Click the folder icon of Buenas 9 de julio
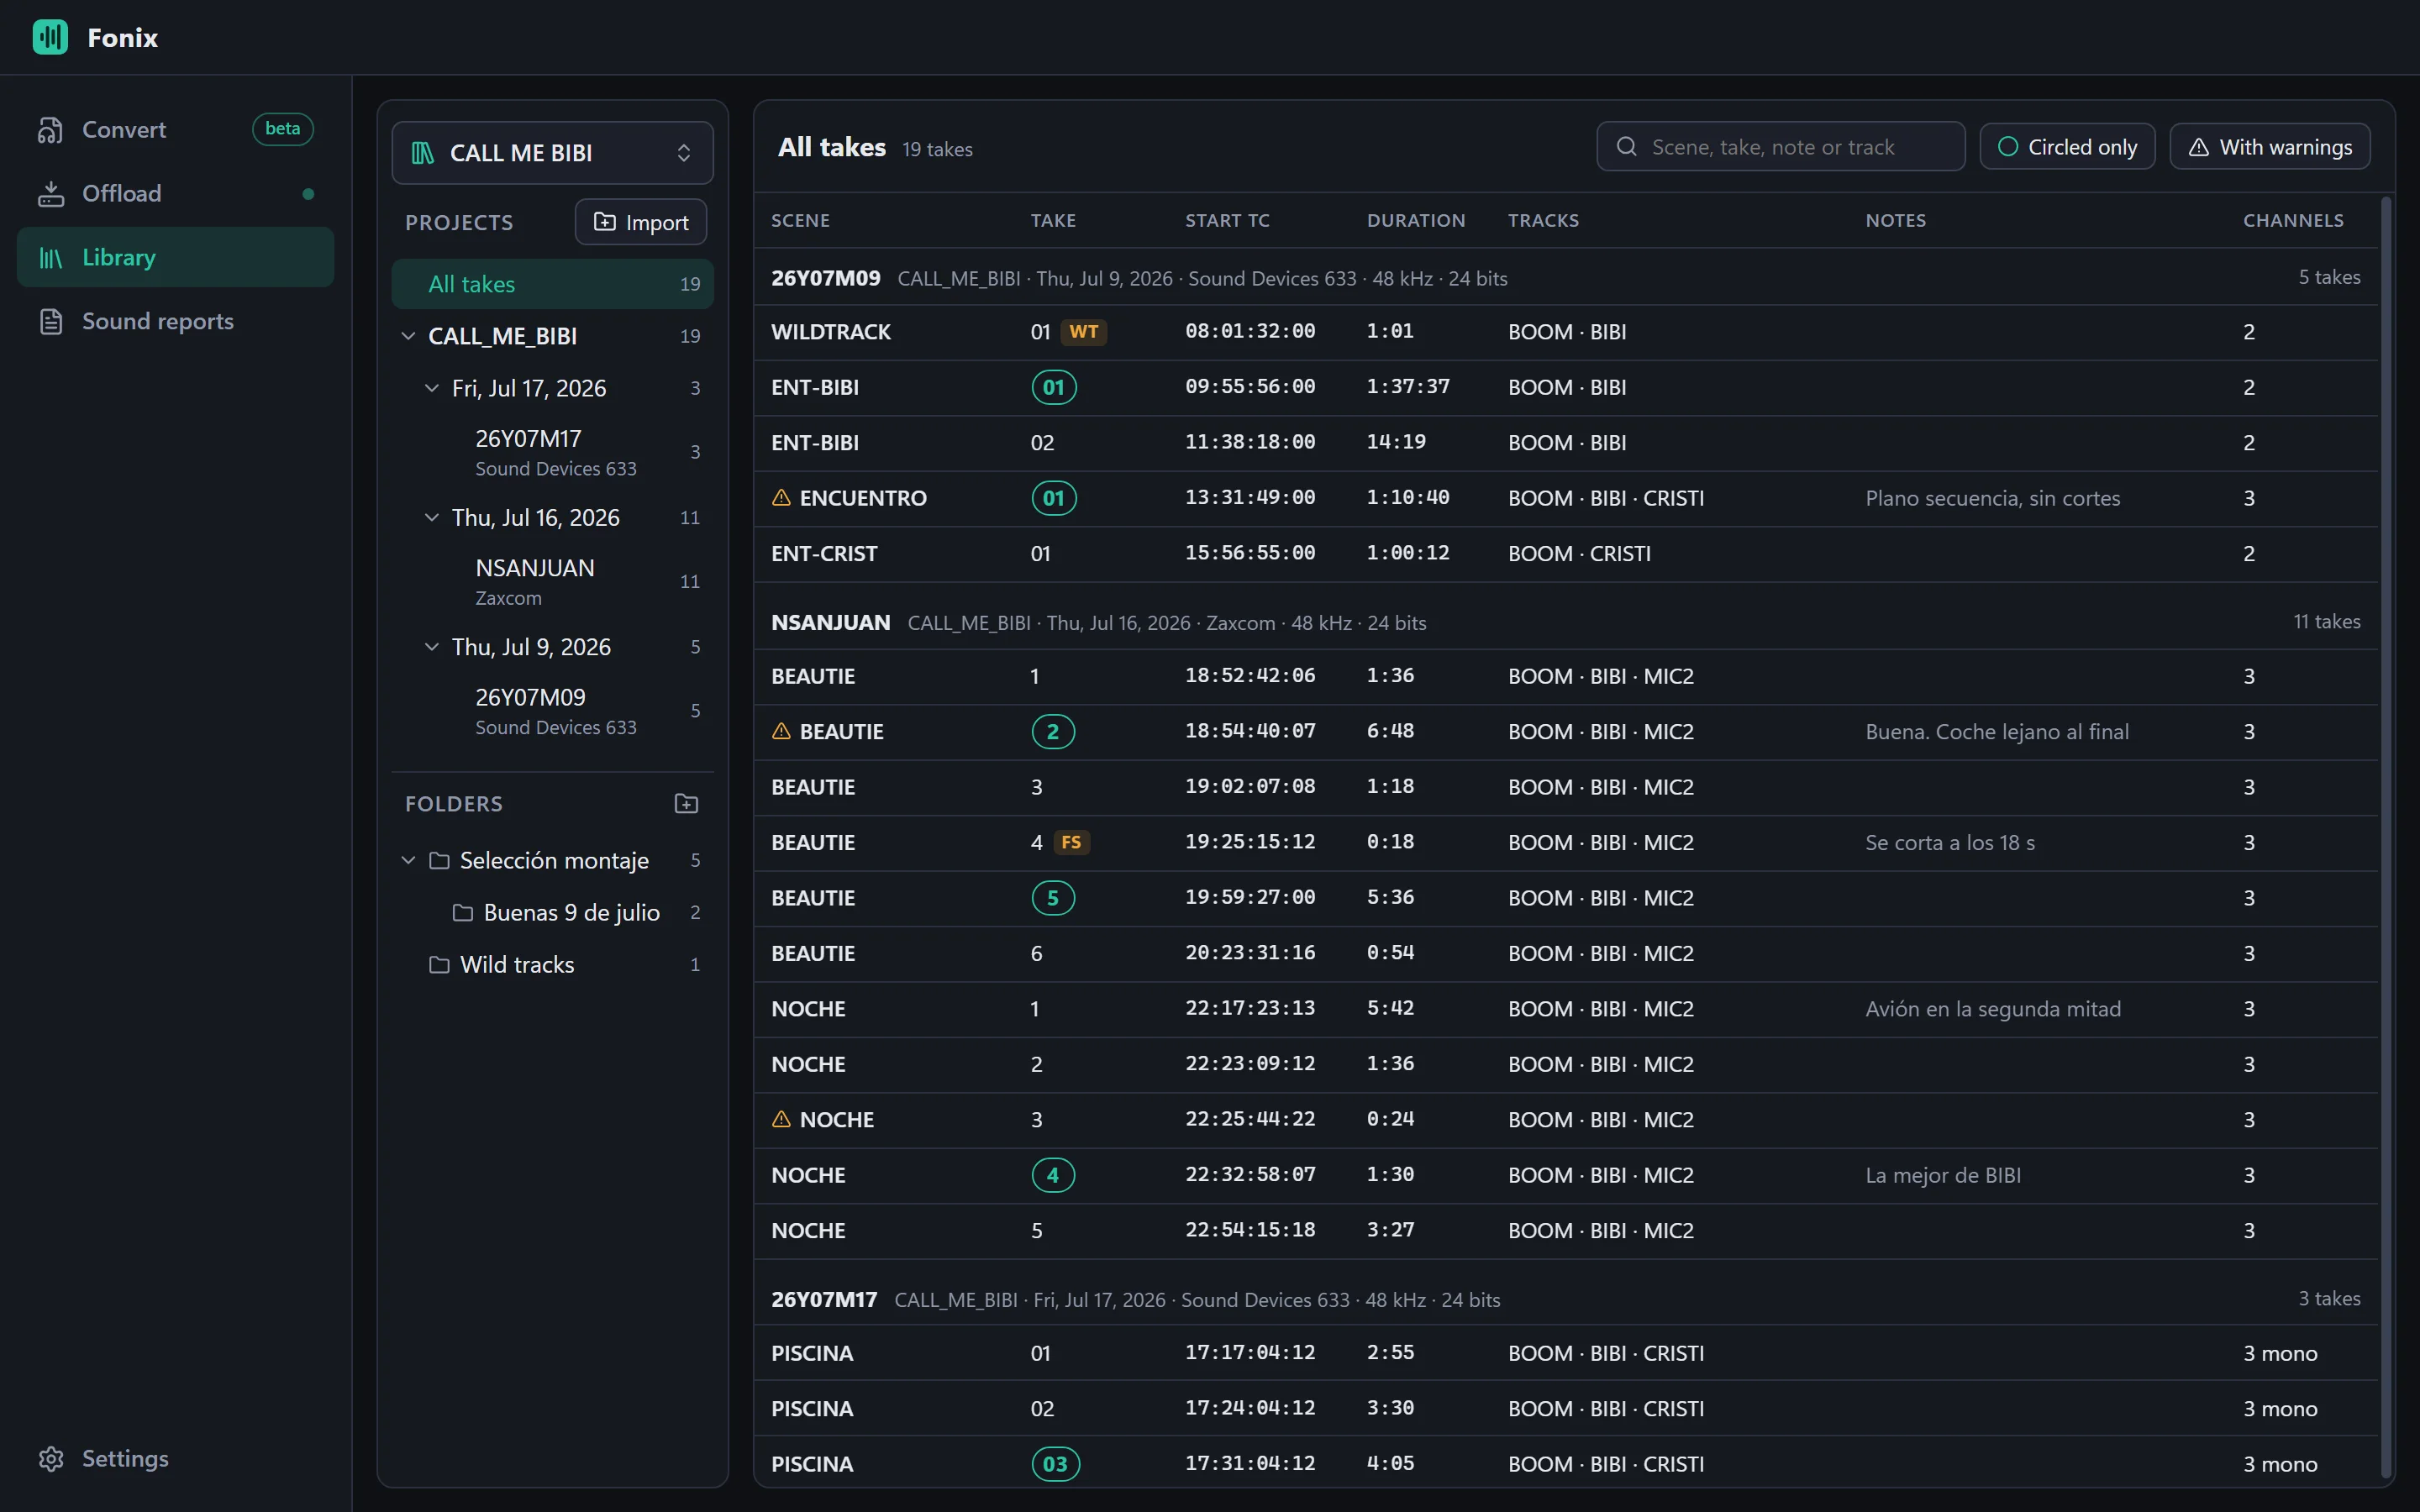2420x1512 pixels. coord(462,913)
